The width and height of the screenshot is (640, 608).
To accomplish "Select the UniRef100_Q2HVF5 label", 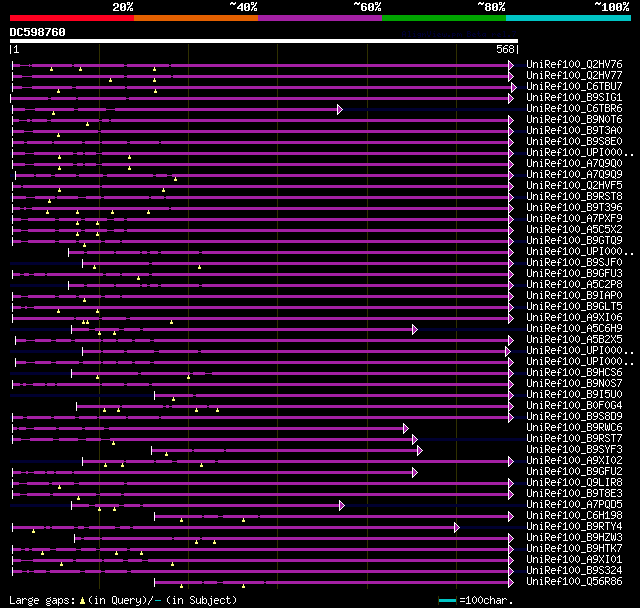I will (574, 186).
